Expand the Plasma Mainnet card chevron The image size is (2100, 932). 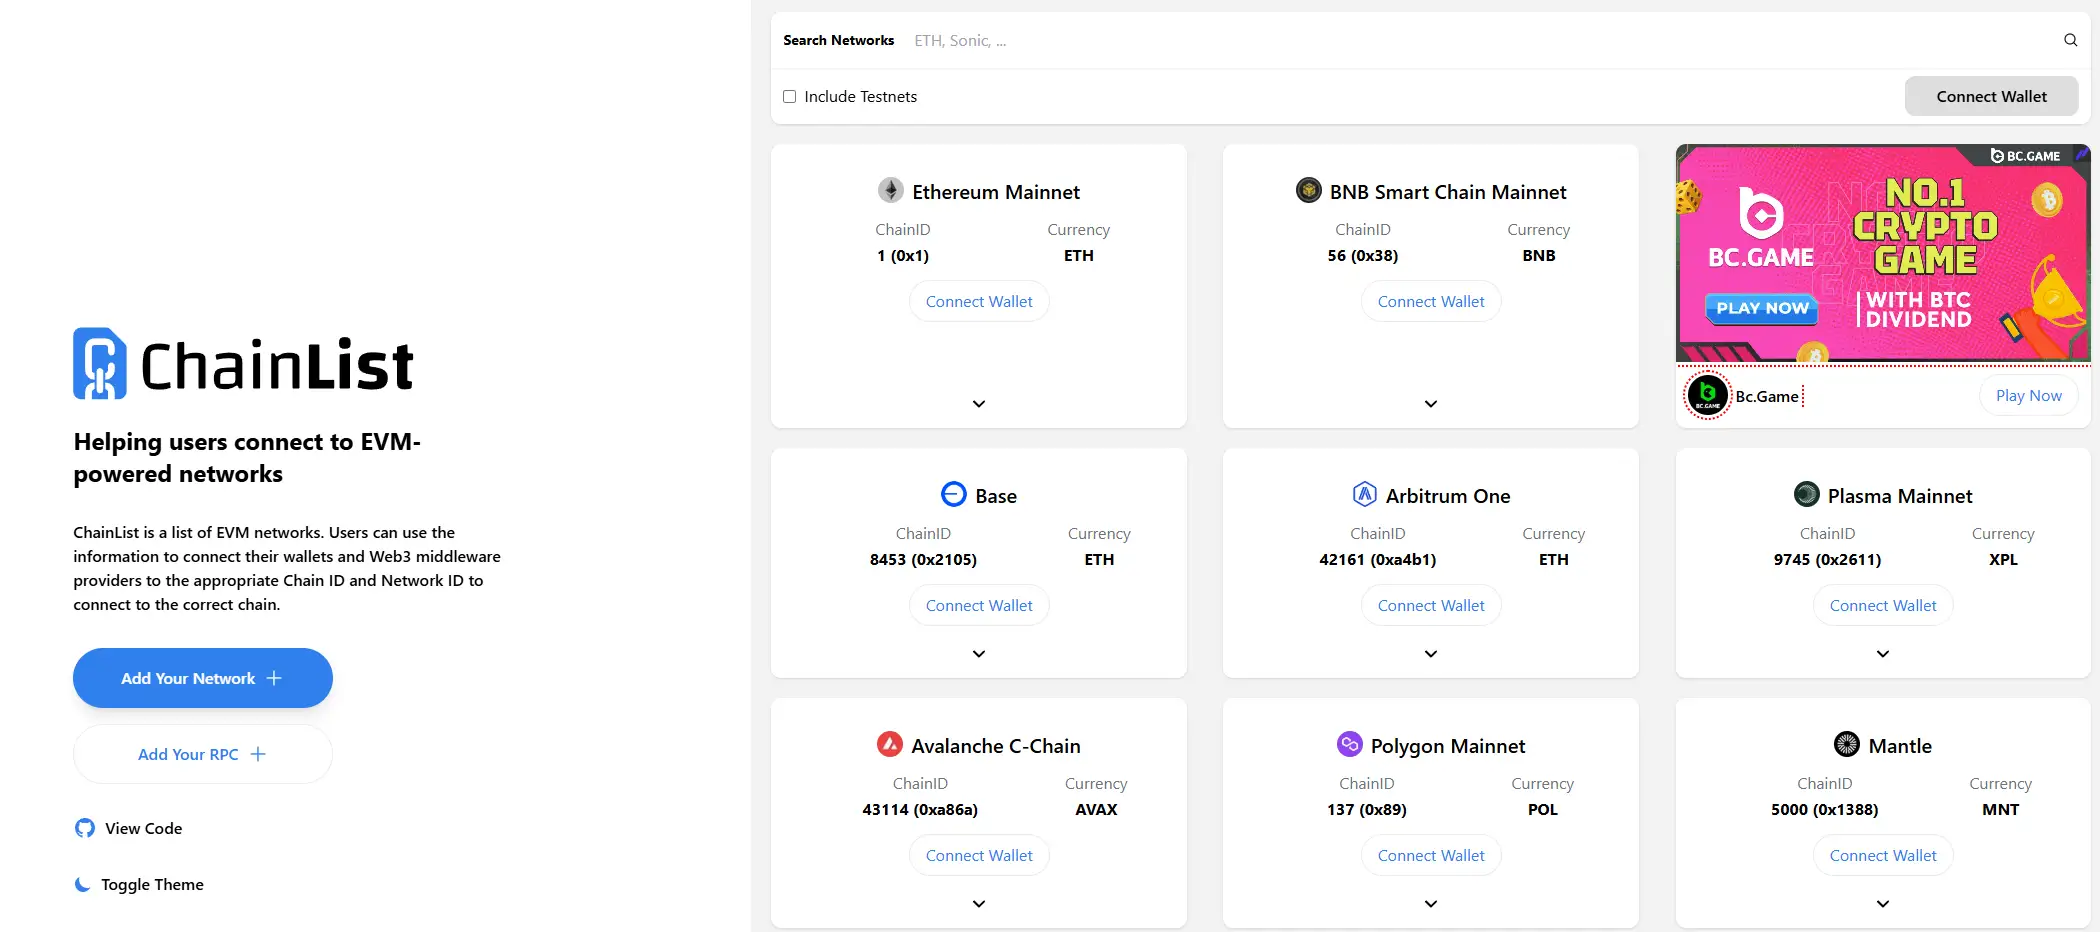(x=1882, y=653)
